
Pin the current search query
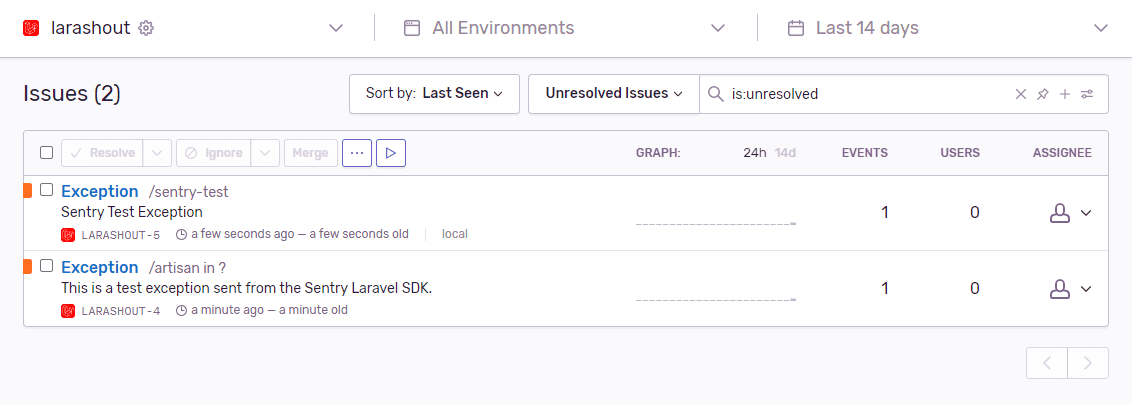point(1043,94)
